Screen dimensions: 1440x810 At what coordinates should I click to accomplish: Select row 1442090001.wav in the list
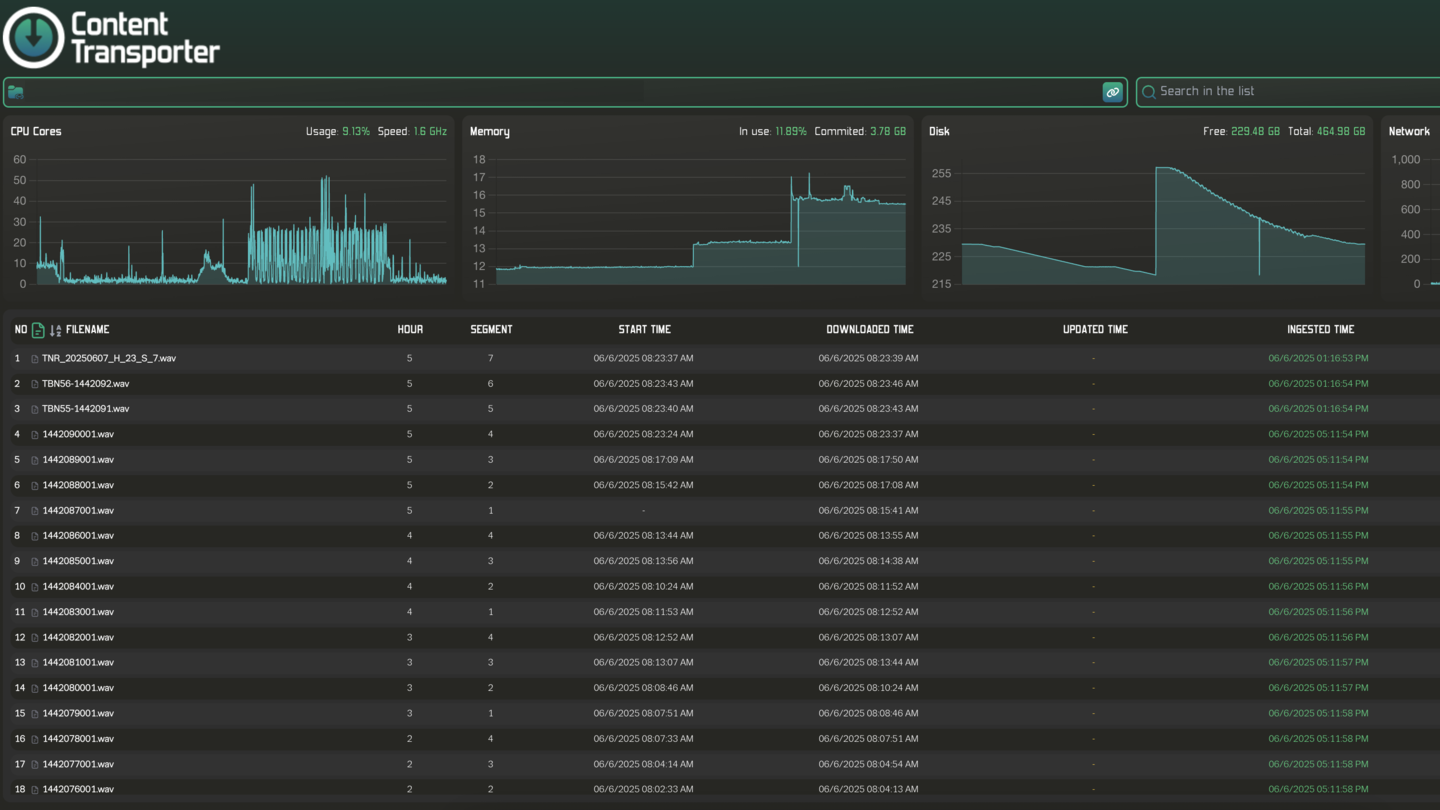coord(78,435)
